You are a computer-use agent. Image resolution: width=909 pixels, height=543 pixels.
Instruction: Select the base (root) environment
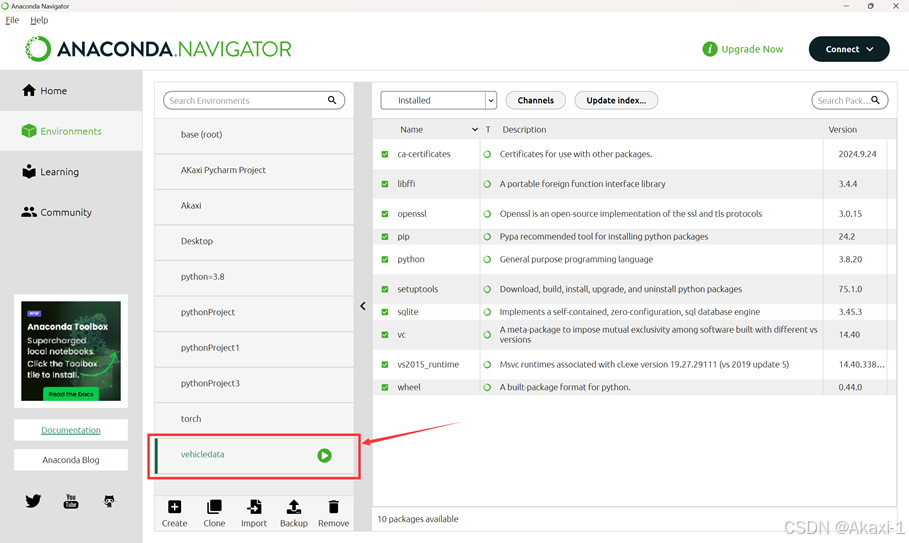coord(254,134)
